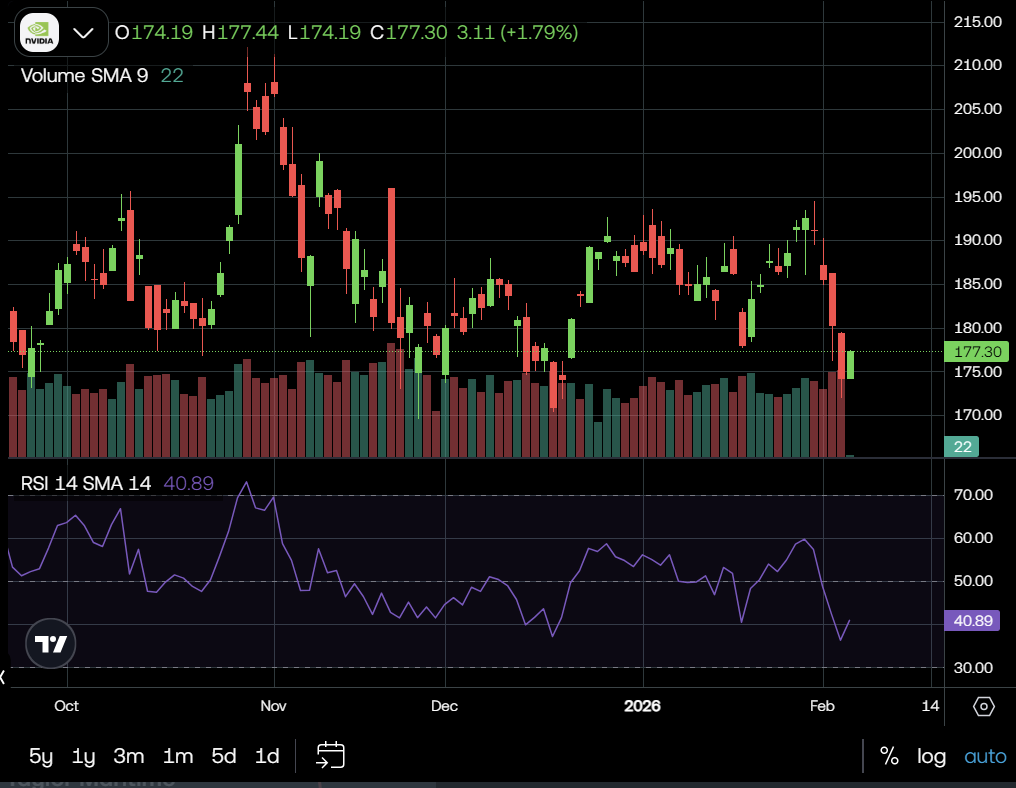Switch to the 1m time range
This screenshot has width=1016, height=788.
click(x=177, y=756)
